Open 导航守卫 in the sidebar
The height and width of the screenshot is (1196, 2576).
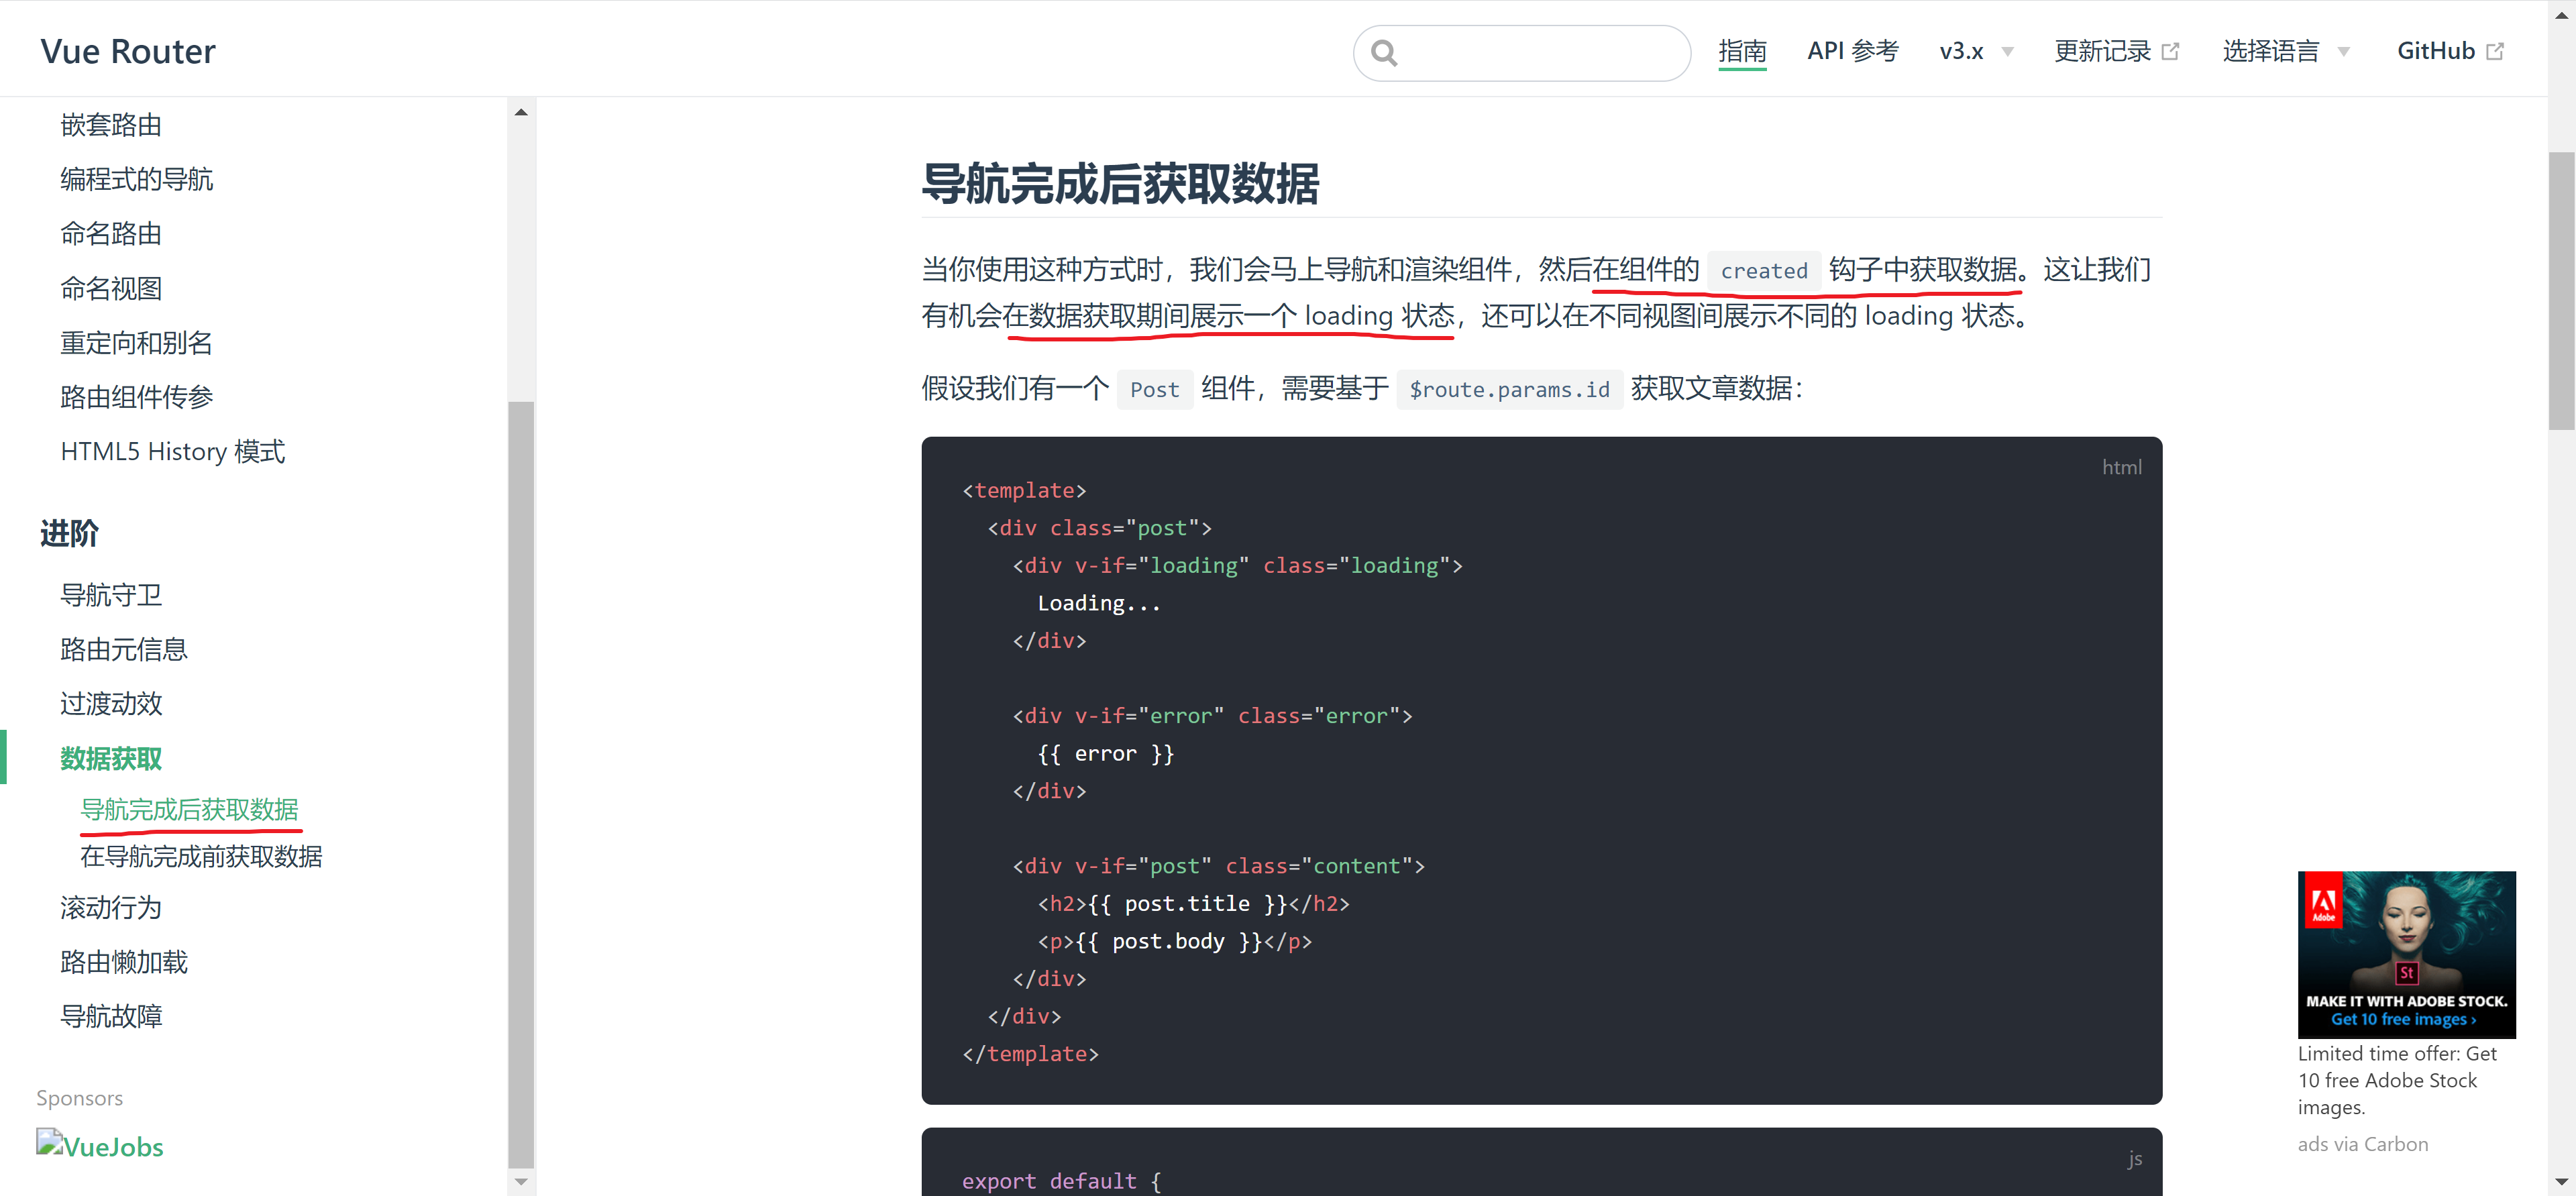coord(111,595)
